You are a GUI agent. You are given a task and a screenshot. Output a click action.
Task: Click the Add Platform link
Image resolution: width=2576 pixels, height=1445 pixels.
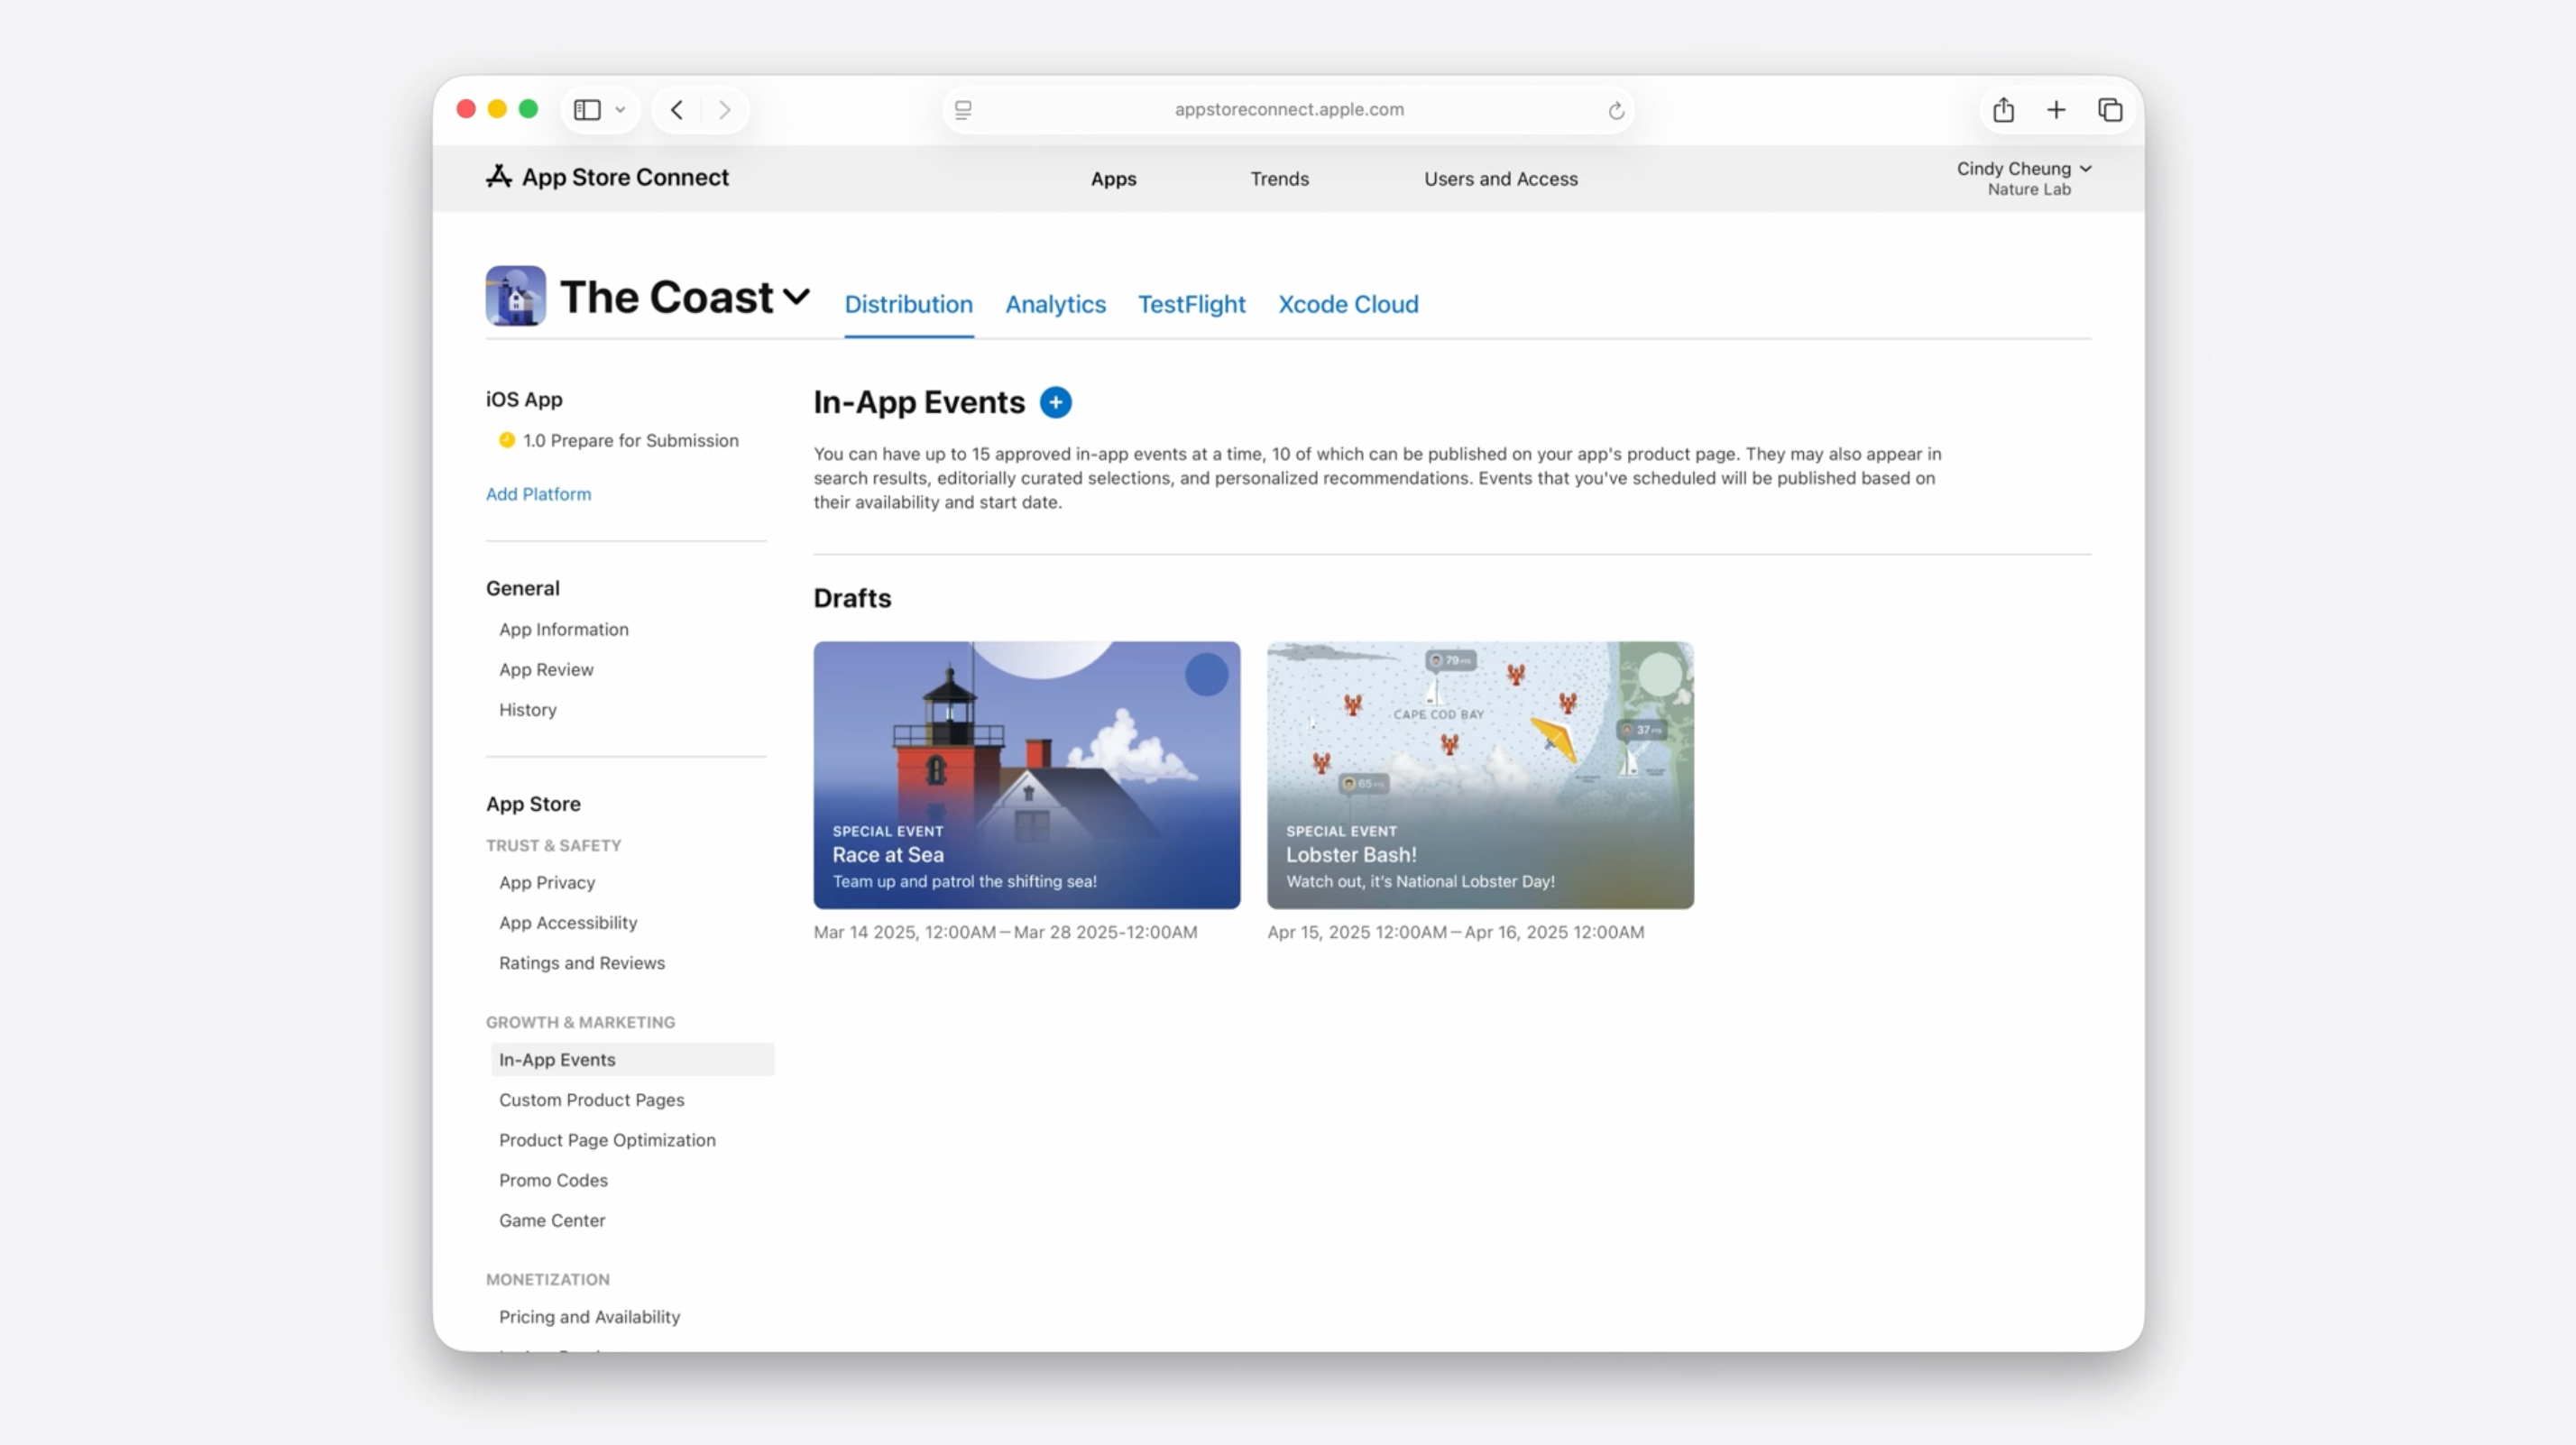point(538,494)
